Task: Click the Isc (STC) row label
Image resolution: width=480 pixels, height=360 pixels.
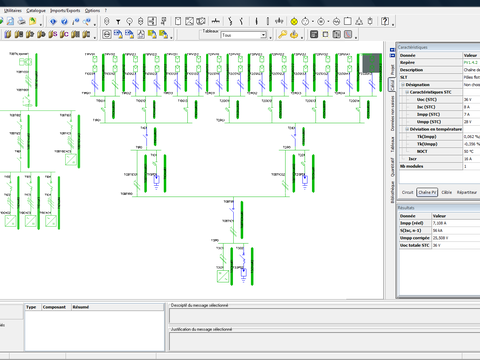Action: (426, 107)
